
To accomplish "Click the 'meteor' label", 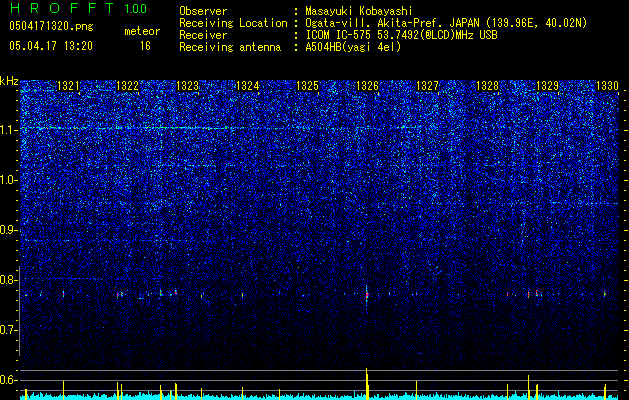I will [x=142, y=31].
